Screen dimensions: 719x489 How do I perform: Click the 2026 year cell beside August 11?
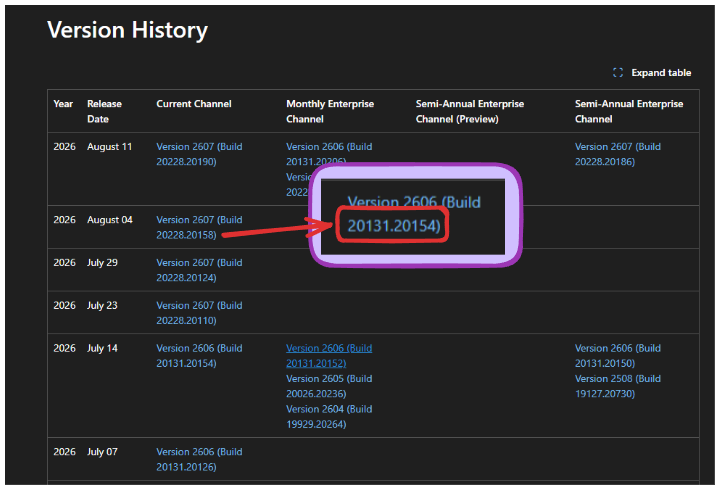[x=64, y=147]
